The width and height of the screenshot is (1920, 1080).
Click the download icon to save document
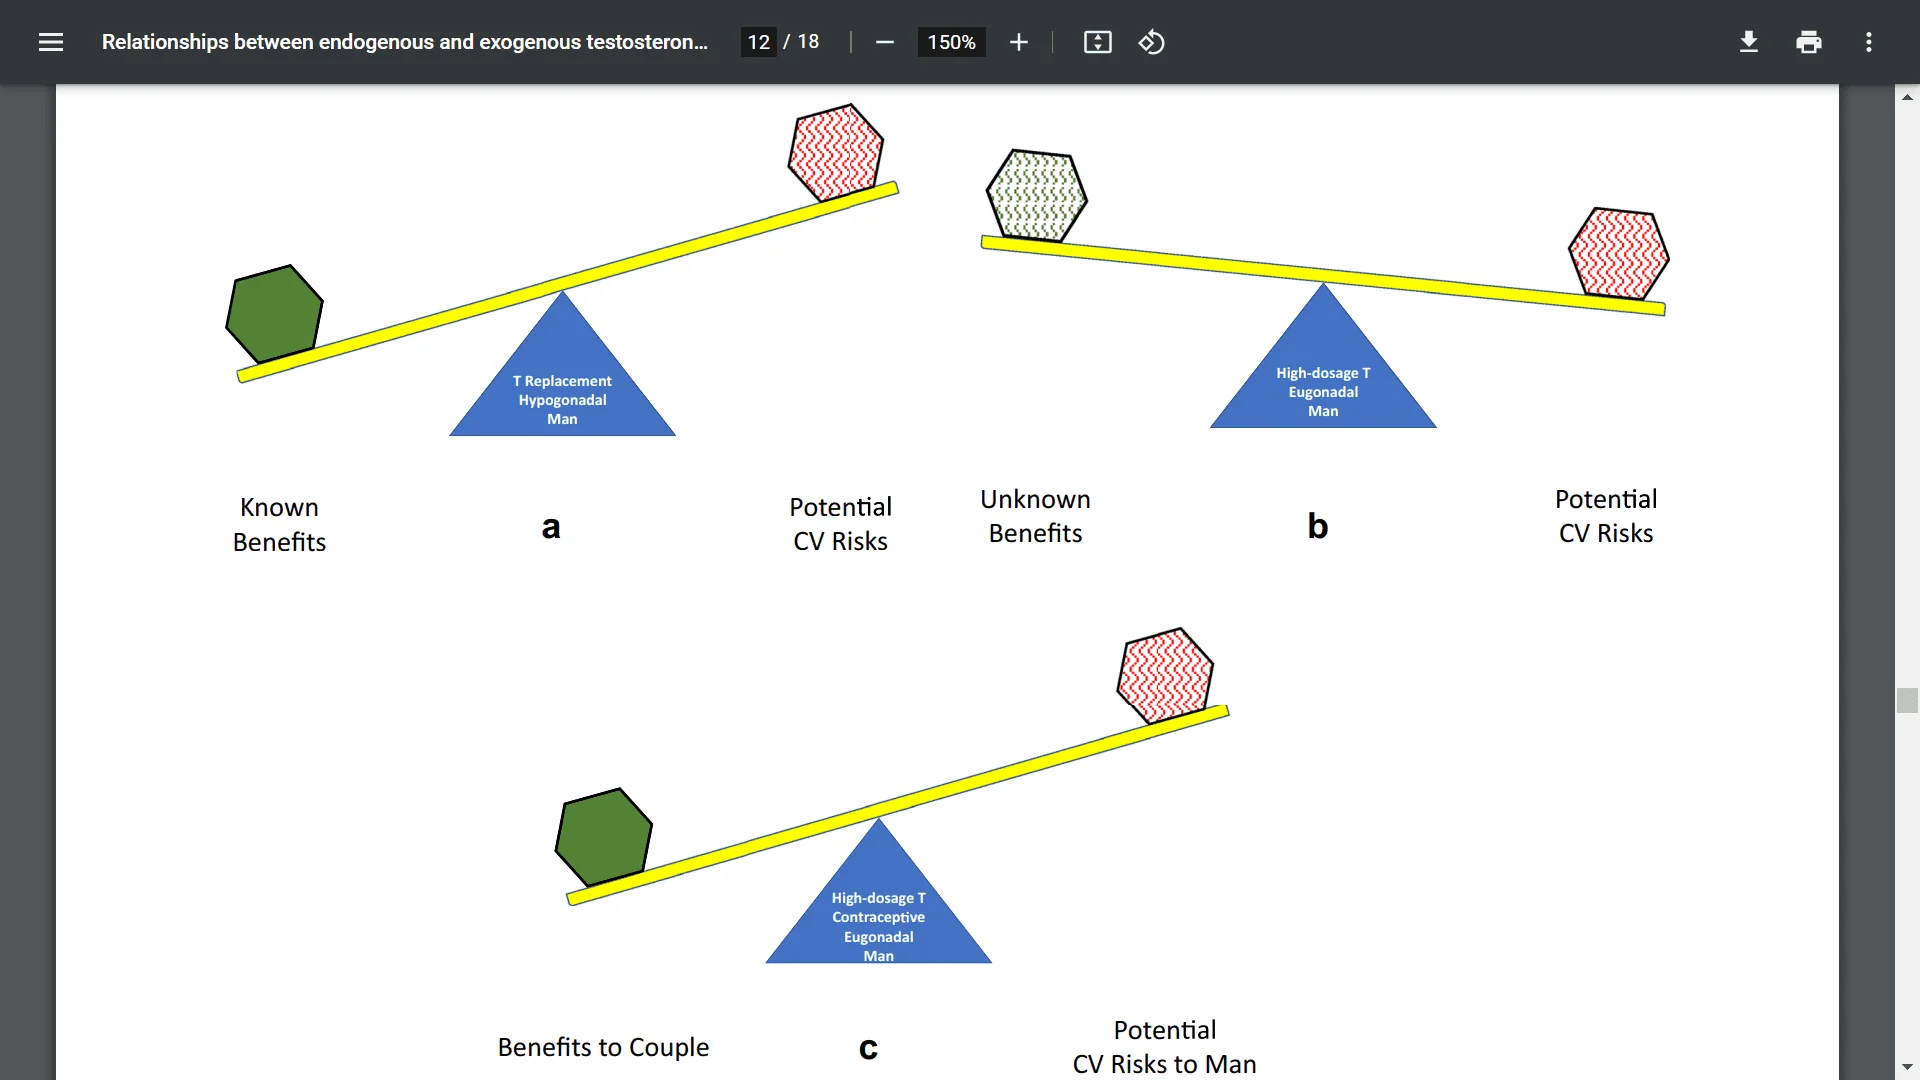tap(1749, 41)
